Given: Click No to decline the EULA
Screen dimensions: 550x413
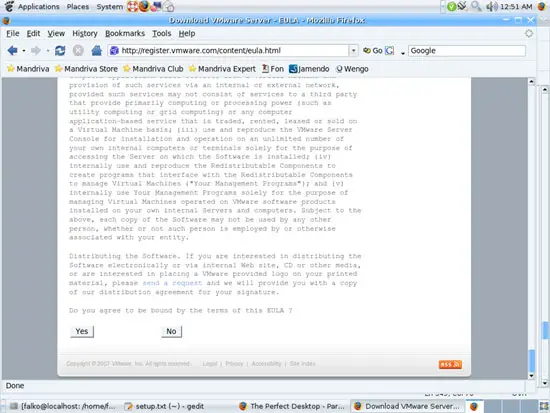Looking at the screenshot, I should 171,332.
